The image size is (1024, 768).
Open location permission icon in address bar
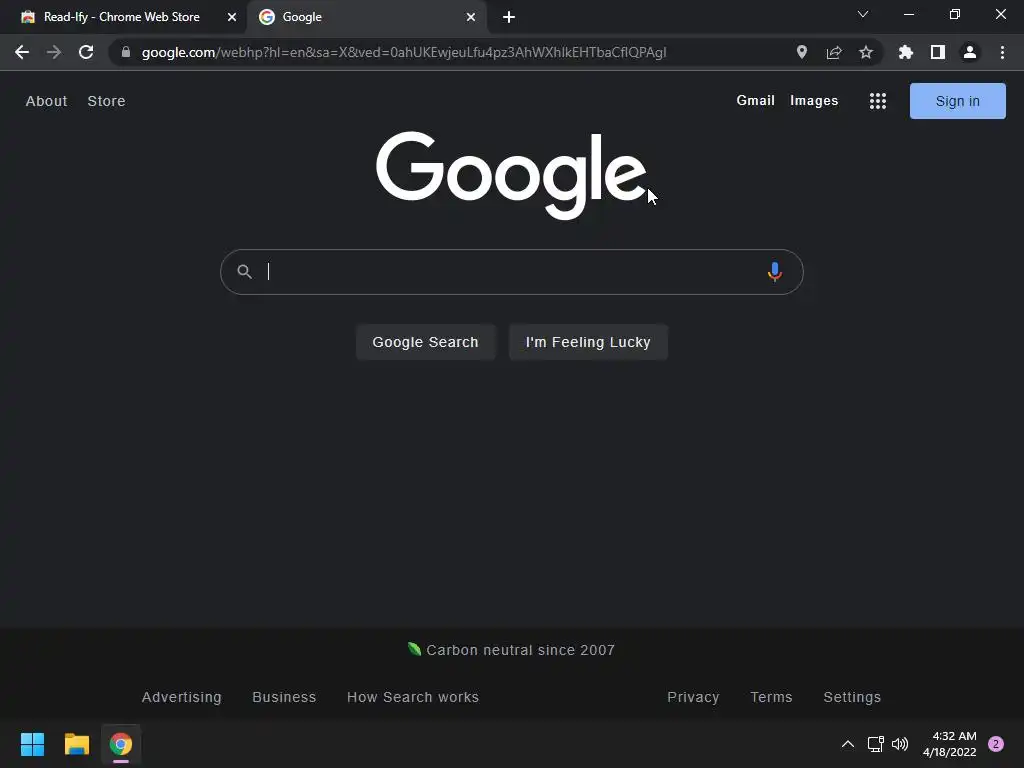click(x=802, y=52)
